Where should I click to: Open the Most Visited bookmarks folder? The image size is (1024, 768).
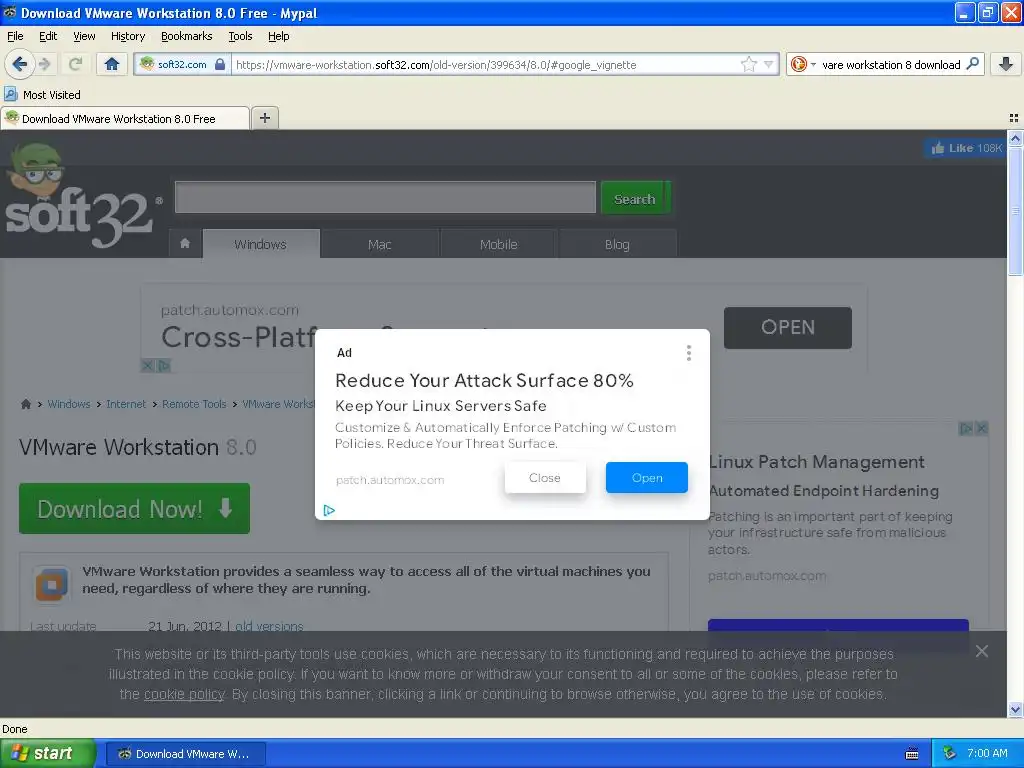[43, 95]
